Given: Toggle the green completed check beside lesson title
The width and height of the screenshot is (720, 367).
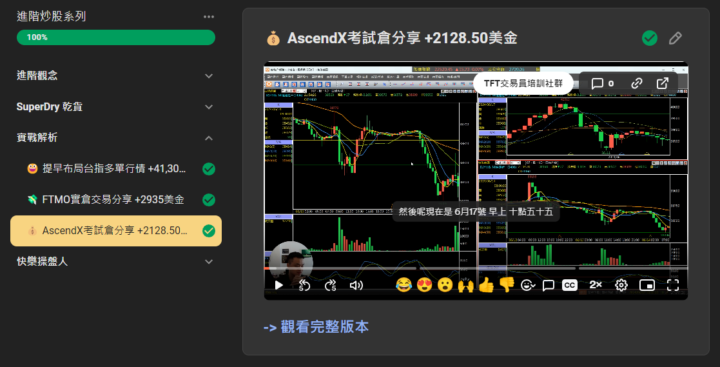Looking at the screenshot, I should tap(650, 39).
